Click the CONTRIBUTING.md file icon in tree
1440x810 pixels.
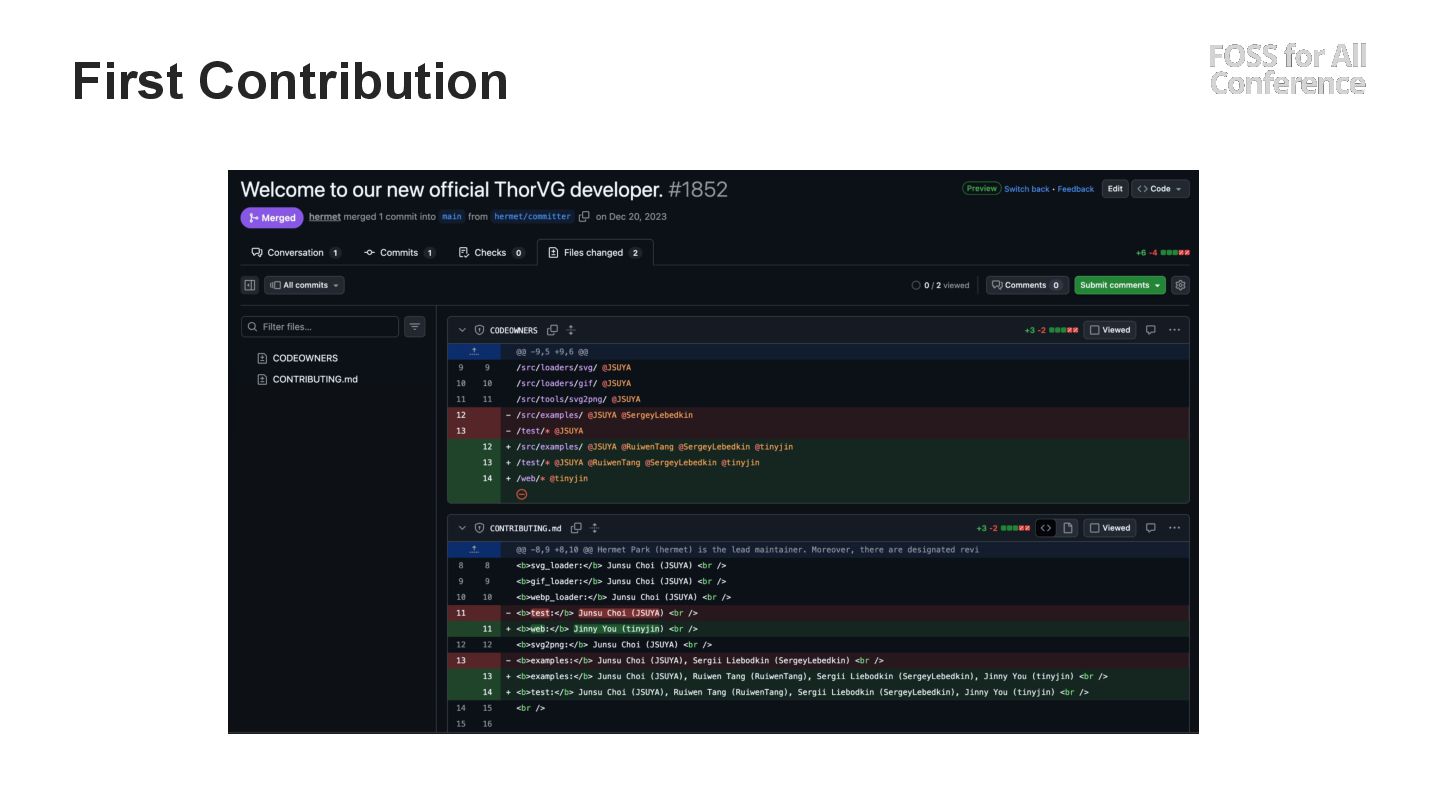262,380
